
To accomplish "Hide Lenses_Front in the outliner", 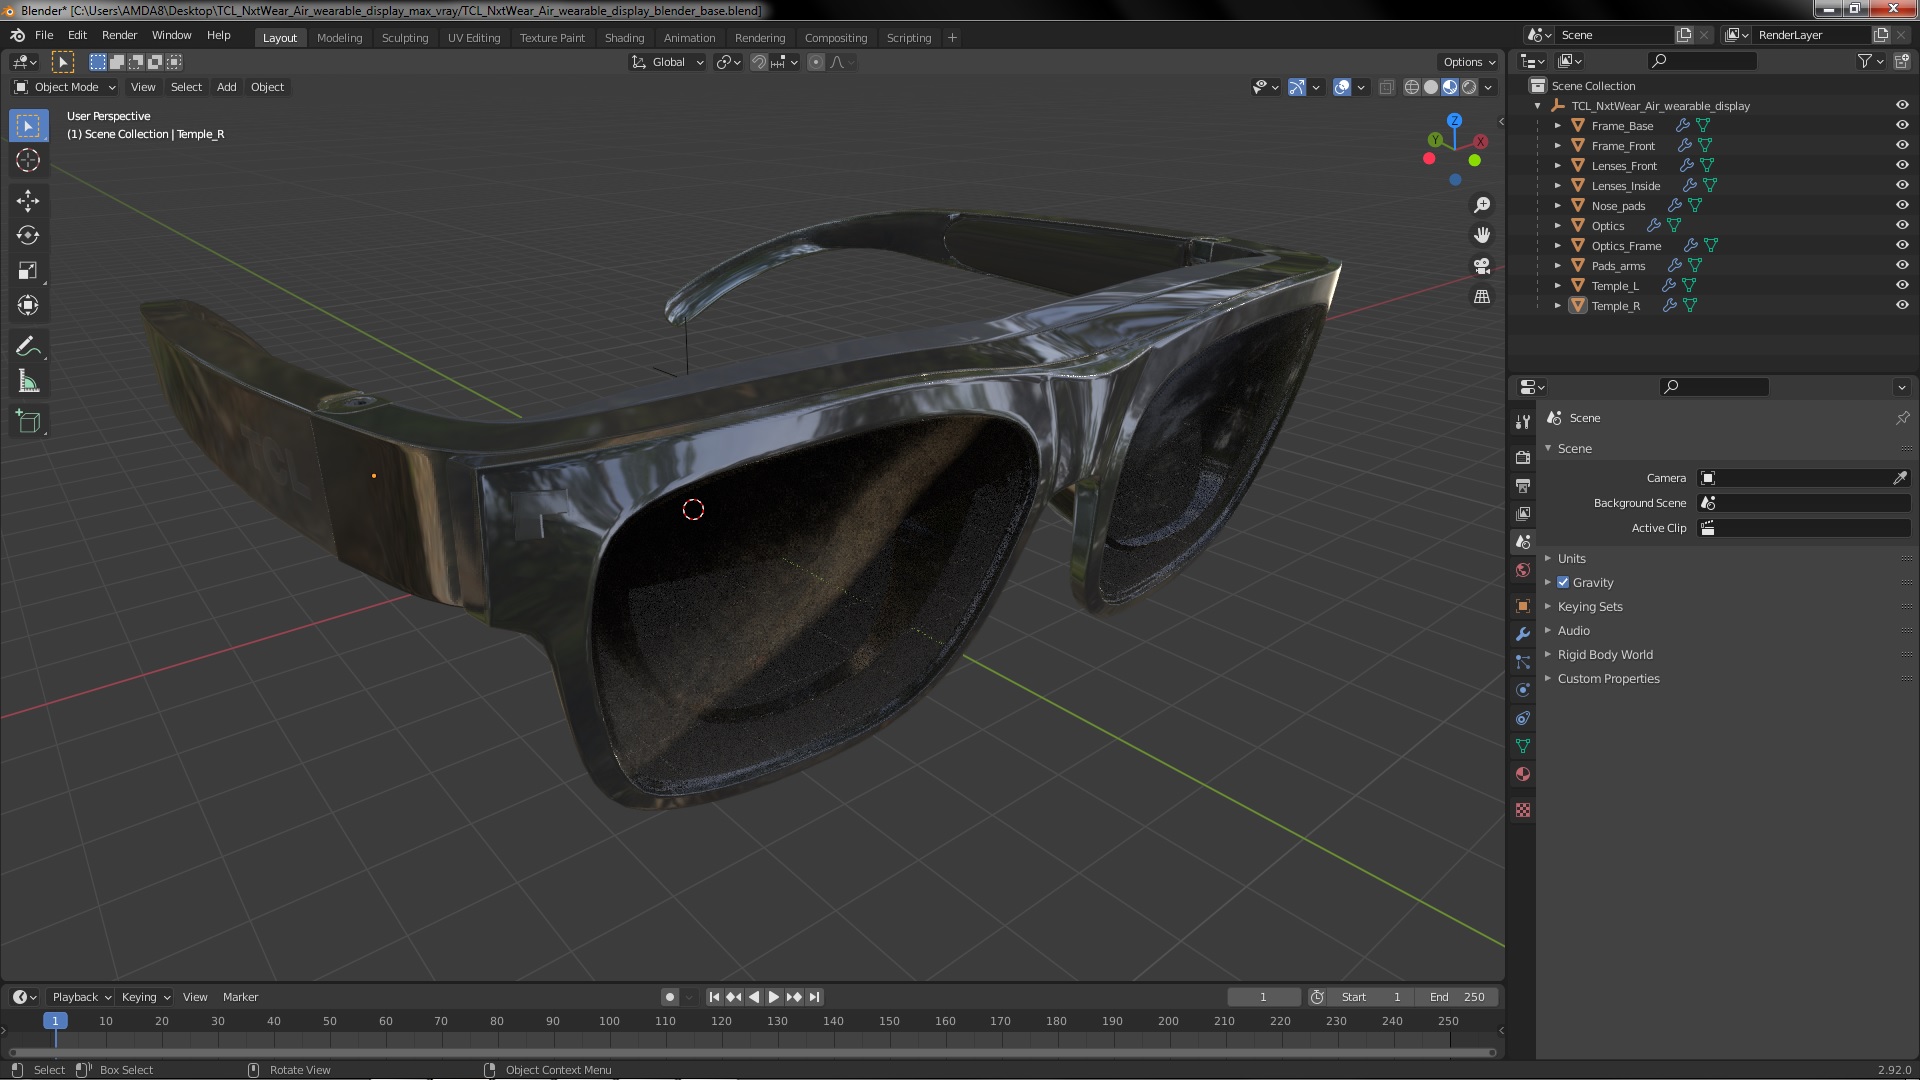I will click(x=1902, y=165).
